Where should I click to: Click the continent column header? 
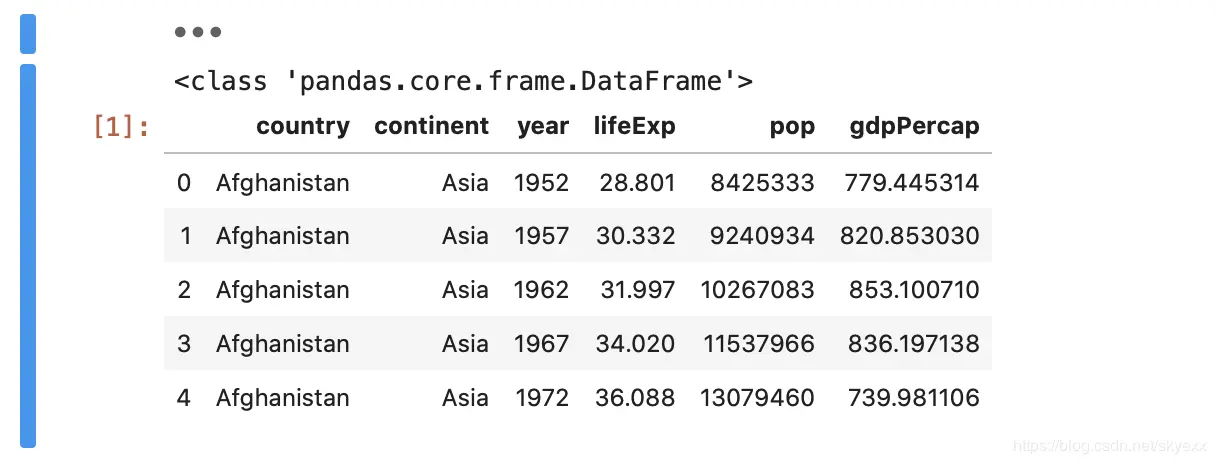coord(431,127)
